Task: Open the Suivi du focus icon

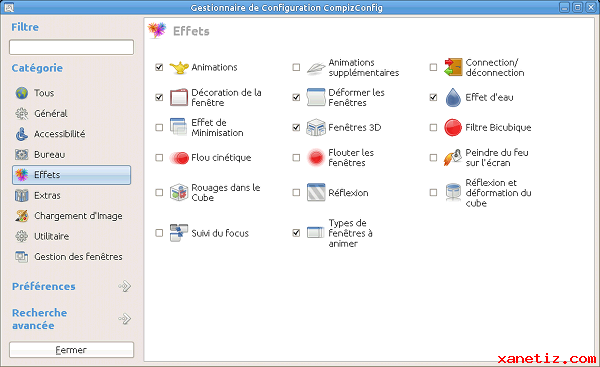Action: 179,233
